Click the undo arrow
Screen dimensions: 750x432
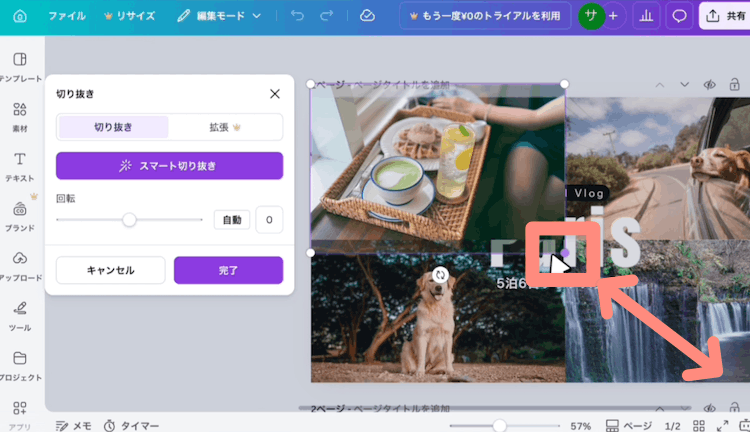[x=297, y=16]
